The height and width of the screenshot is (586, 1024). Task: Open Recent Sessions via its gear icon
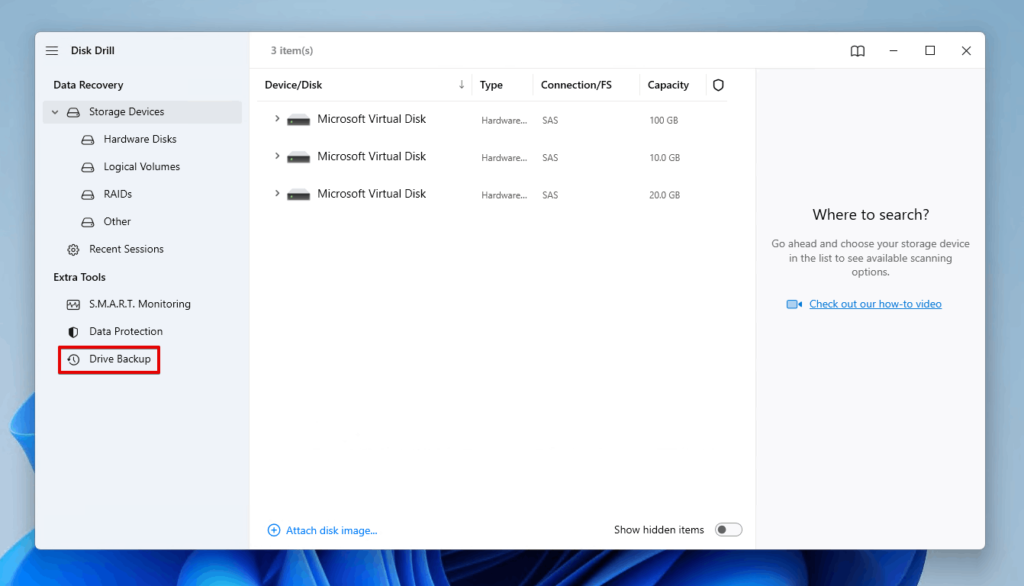tap(72, 249)
